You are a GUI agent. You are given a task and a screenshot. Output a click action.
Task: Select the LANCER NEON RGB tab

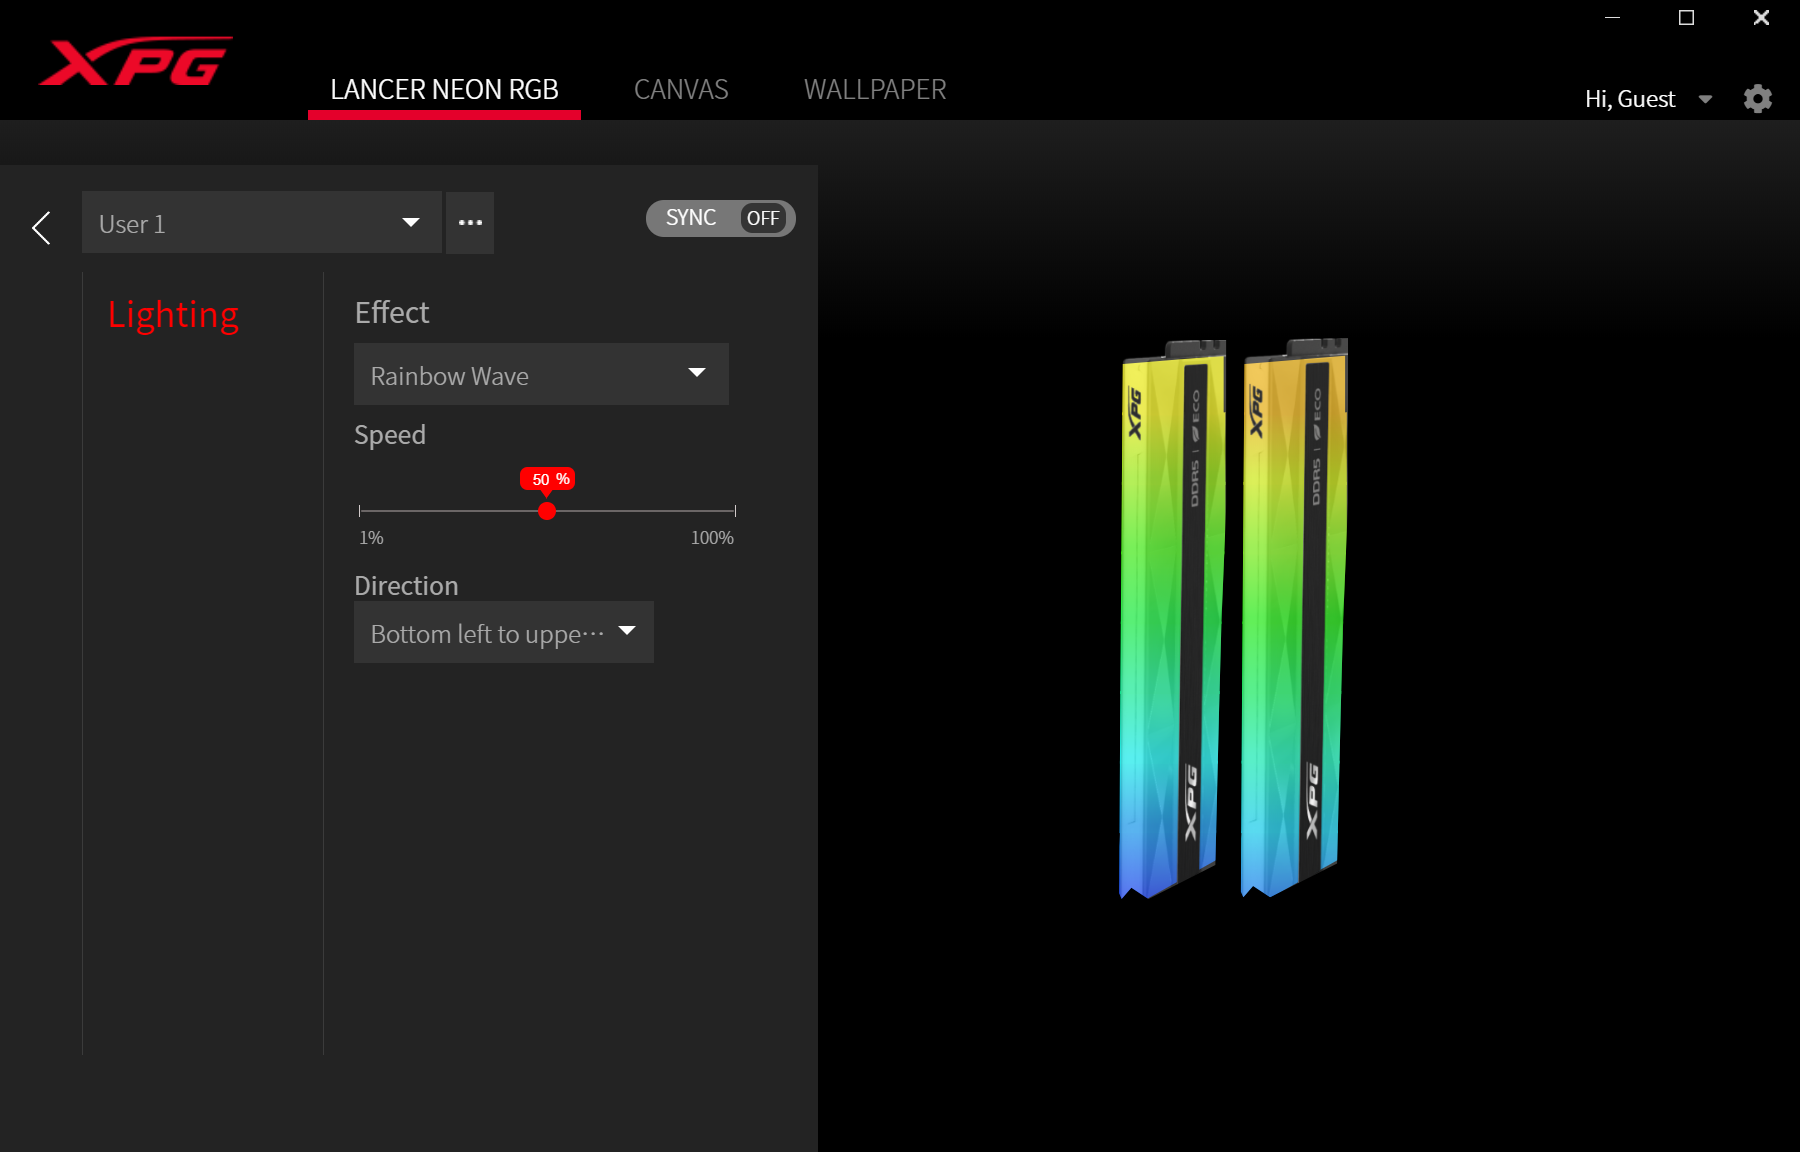(444, 90)
